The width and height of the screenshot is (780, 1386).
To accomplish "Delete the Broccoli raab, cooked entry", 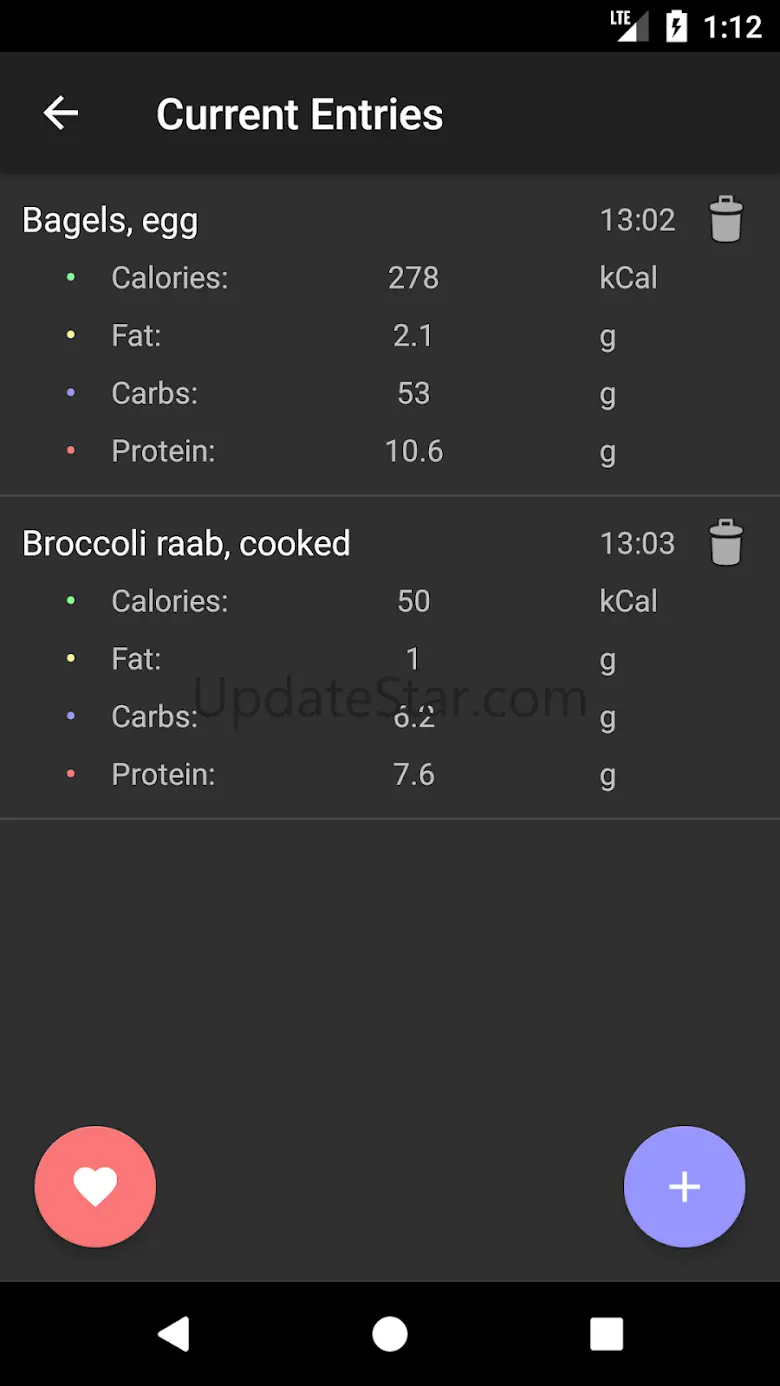I will pos(726,543).
